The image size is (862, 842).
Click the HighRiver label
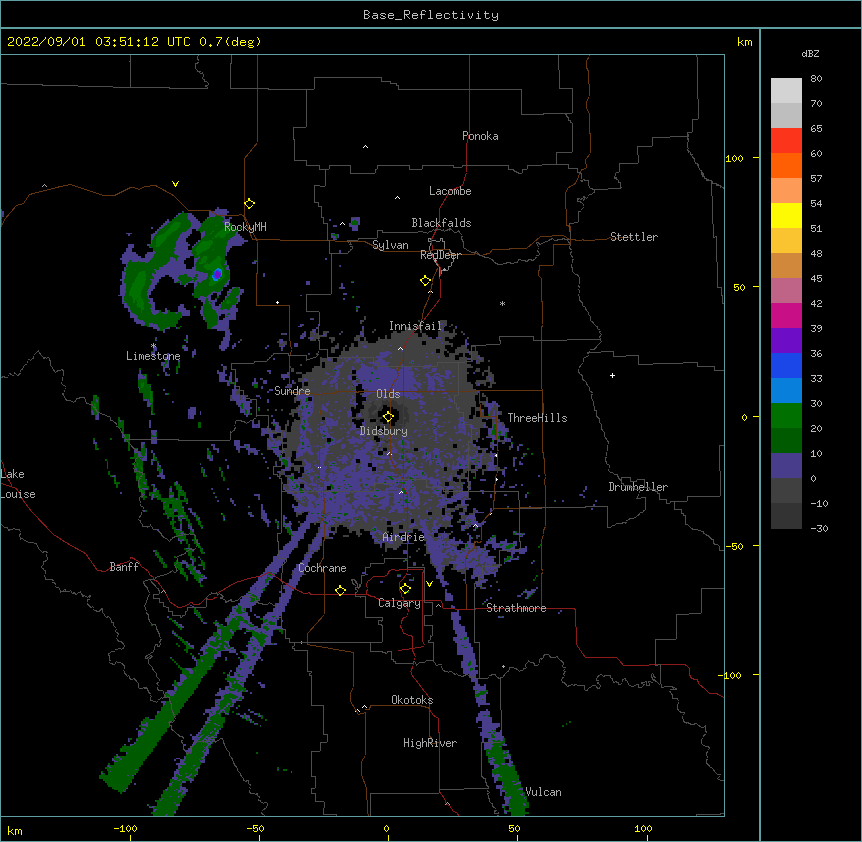click(x=430, y=743)
